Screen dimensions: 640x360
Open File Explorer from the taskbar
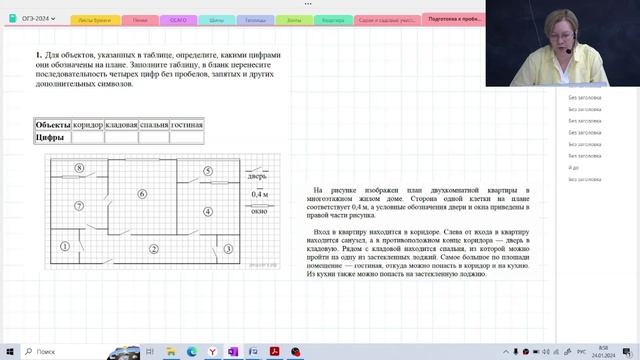pos(171,351)
